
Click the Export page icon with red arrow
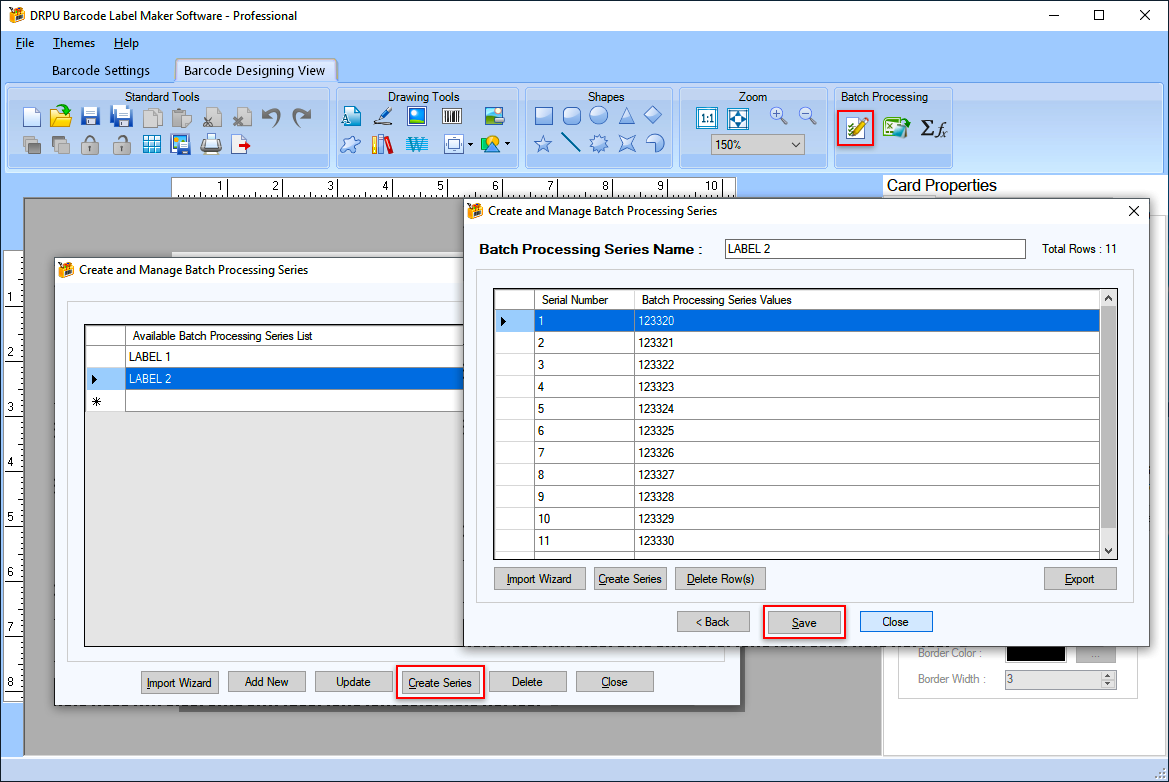coord(240,144)
